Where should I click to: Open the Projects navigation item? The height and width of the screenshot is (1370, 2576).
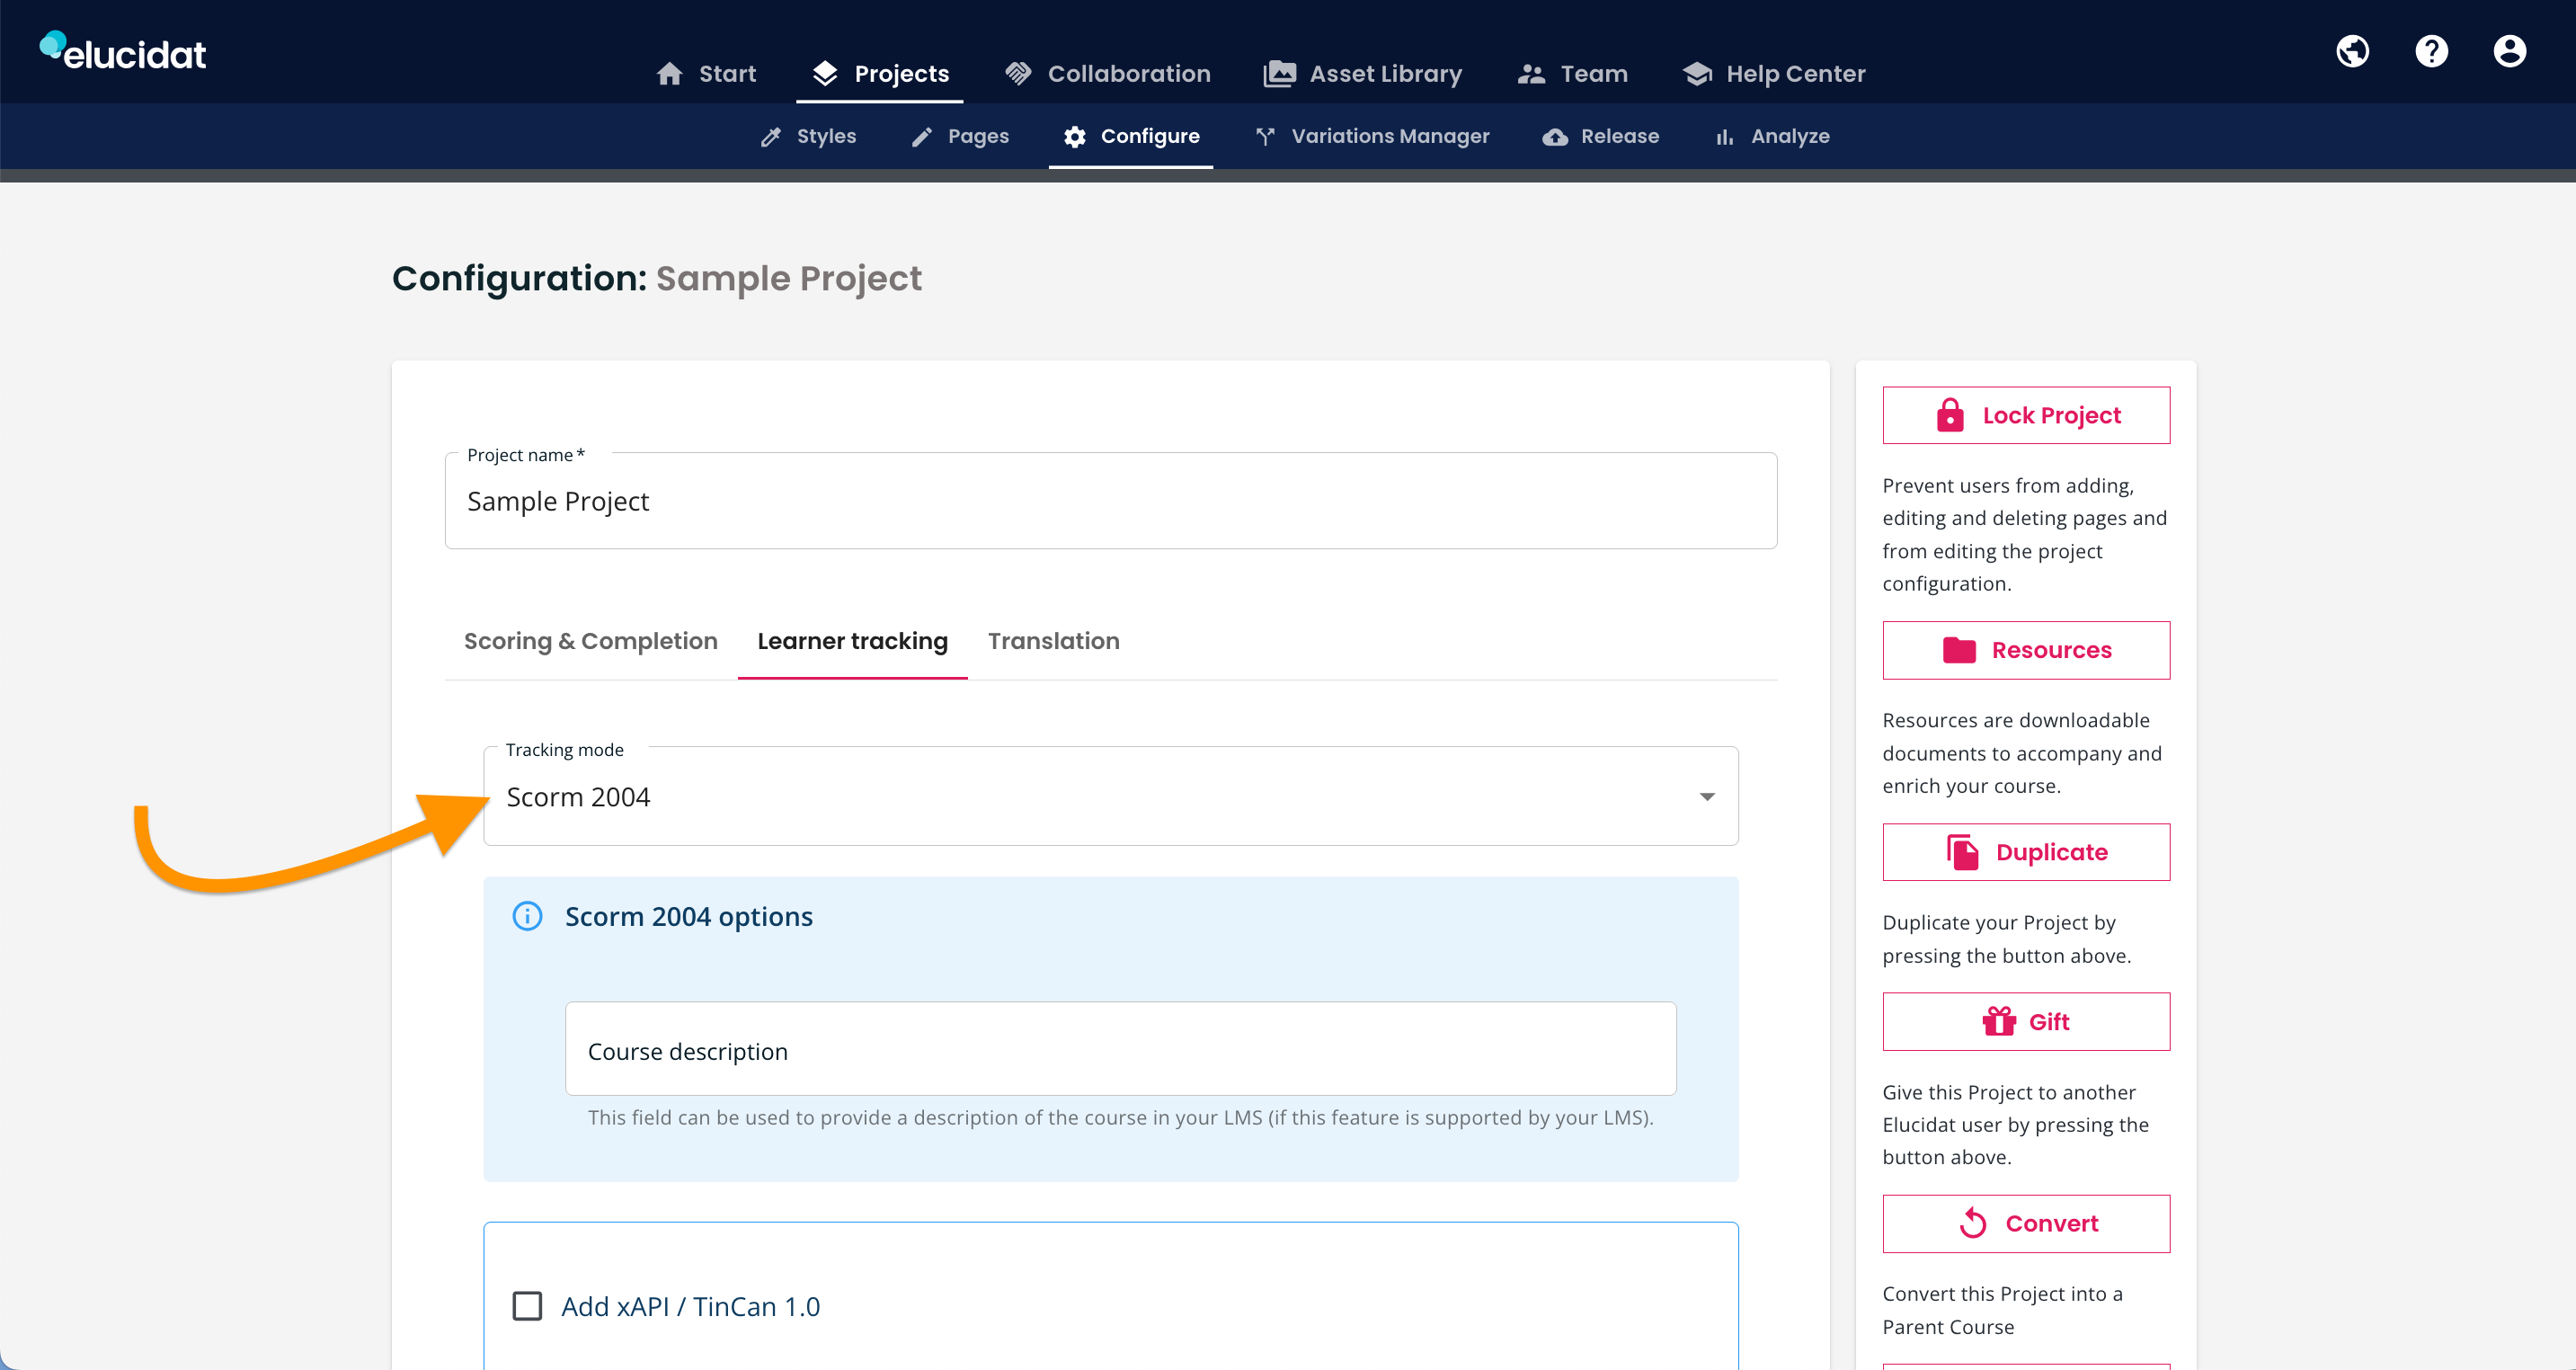pyautogui.click(x=880, y=74)
